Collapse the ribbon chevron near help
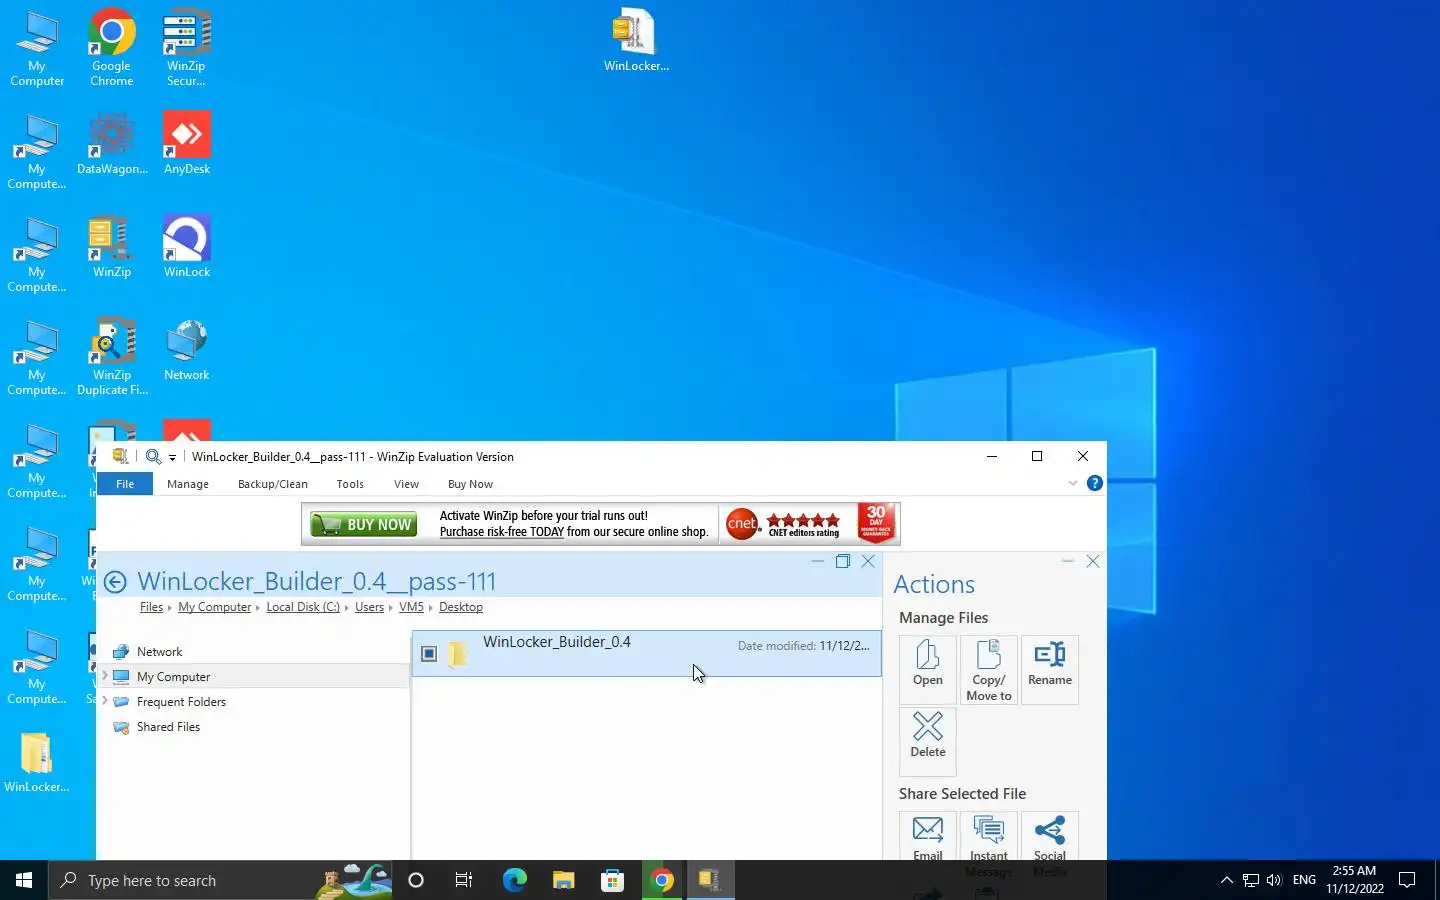Image resolution: width=1440 pixels, height=900 pixels. 1072,483
